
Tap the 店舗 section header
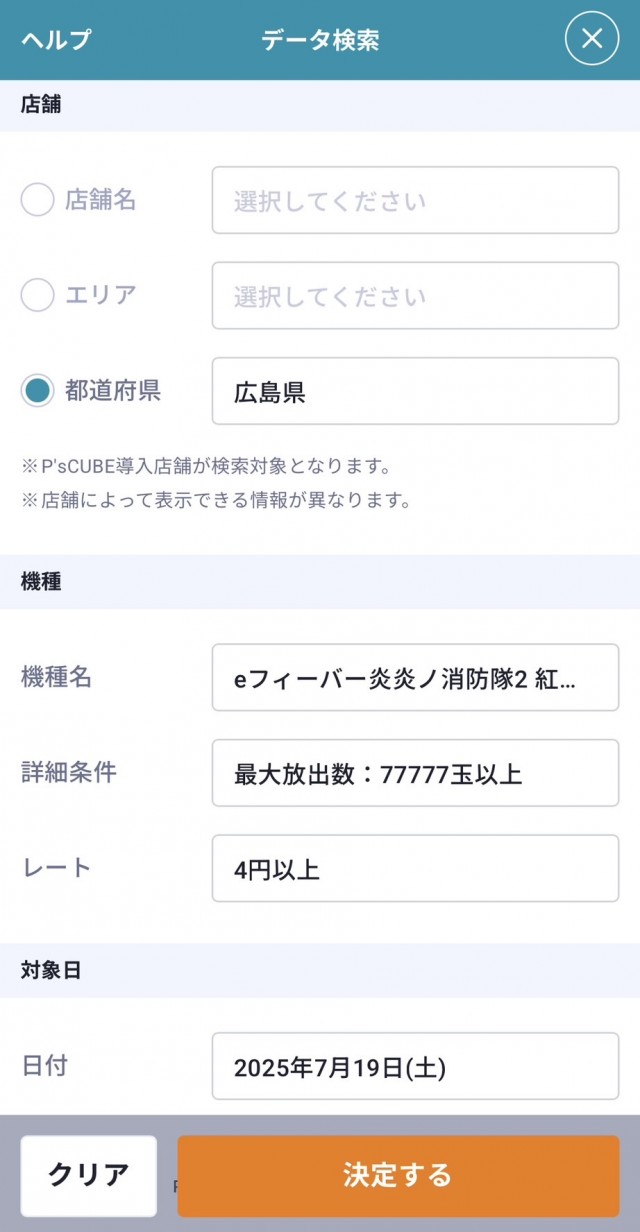click(40, 104)
